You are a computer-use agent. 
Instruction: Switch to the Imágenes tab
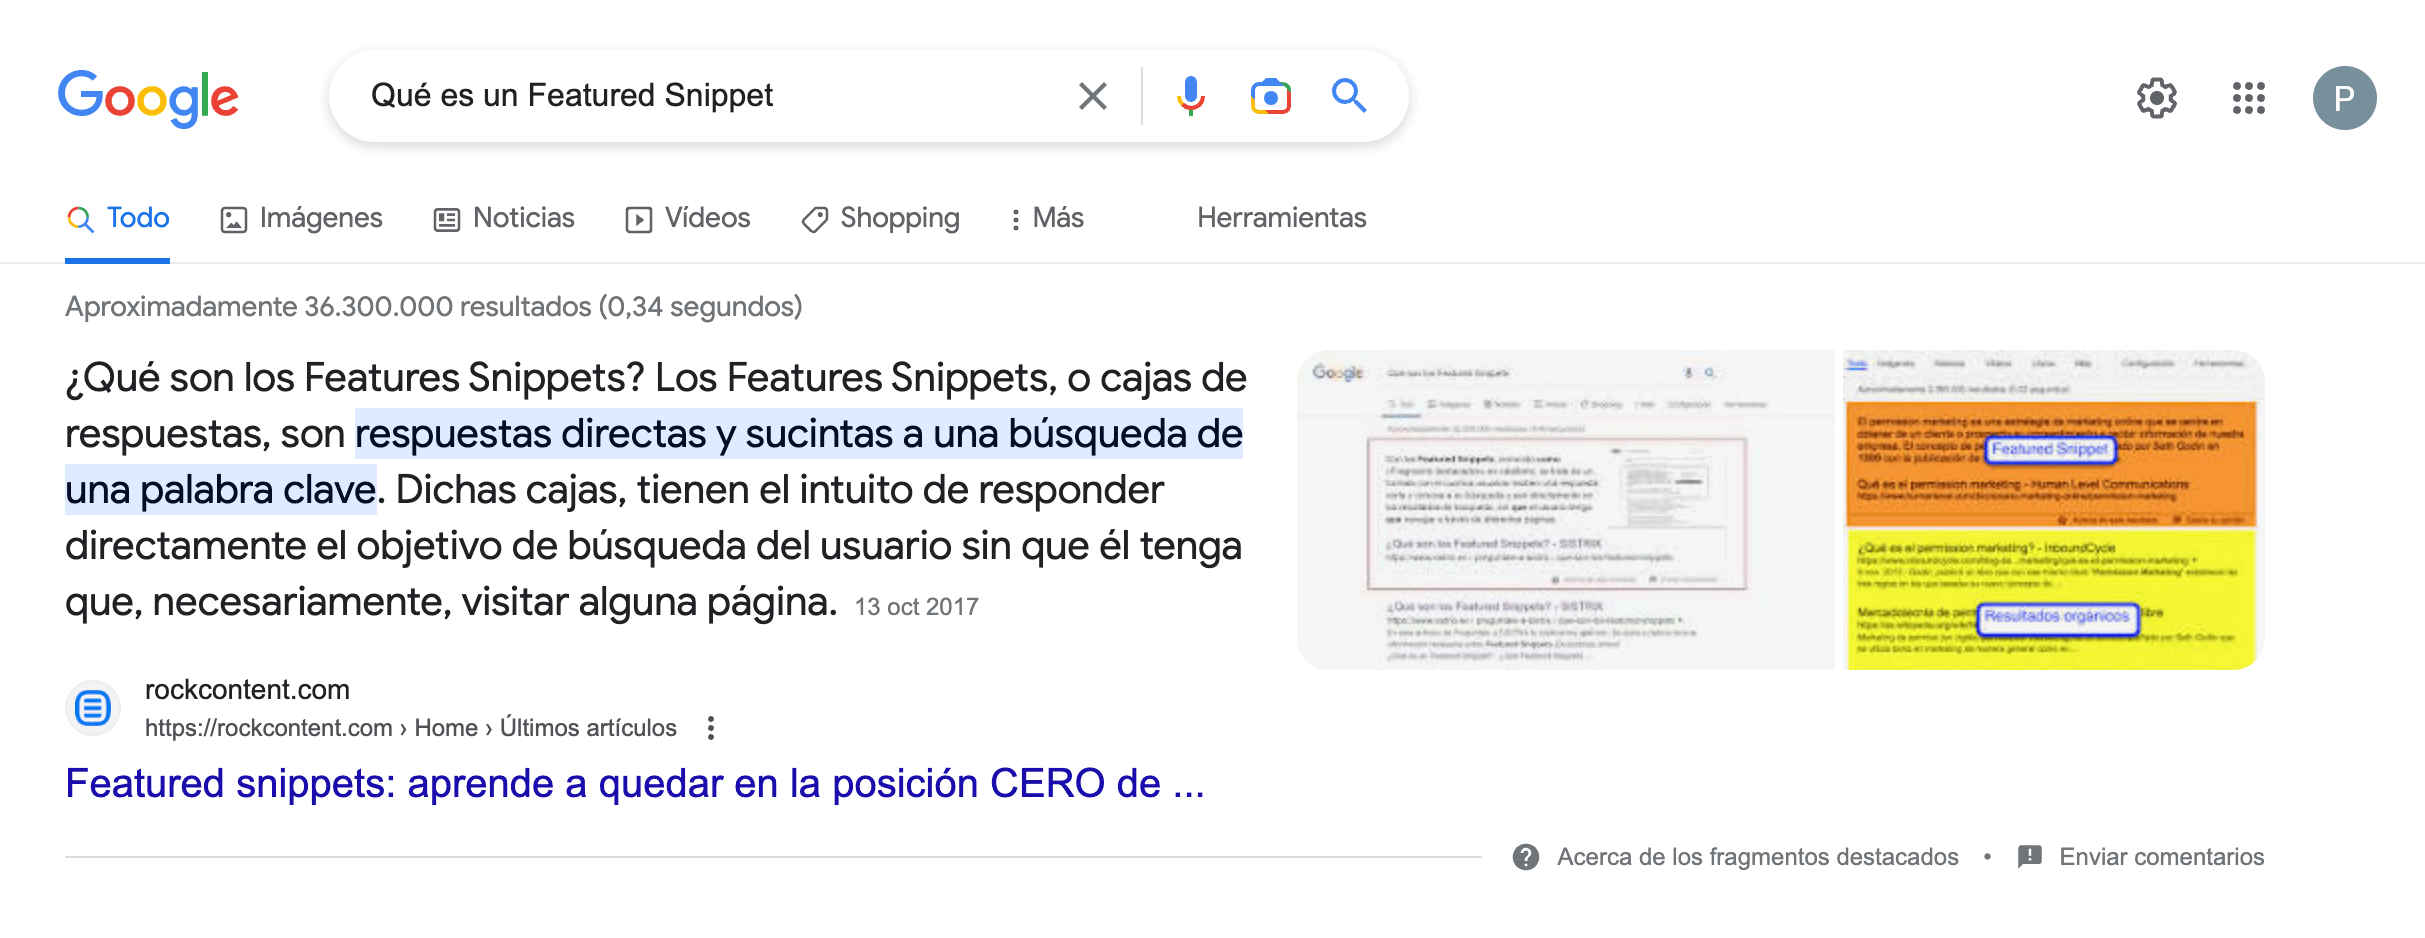301,218
